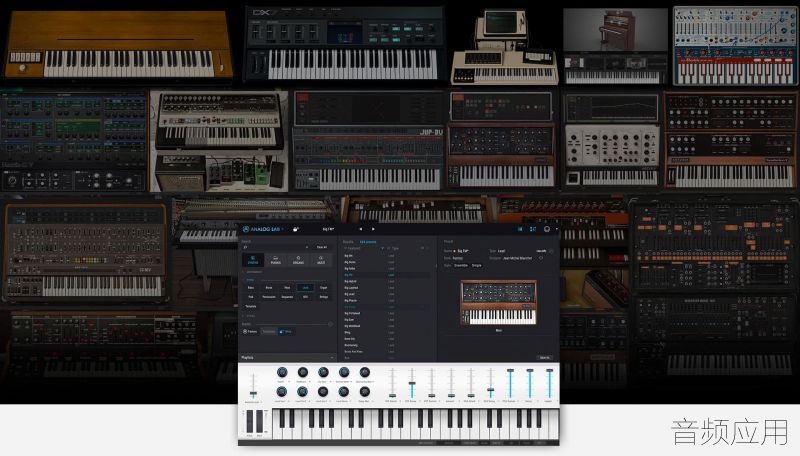800x456 pixels.
Task: Click the mod wheel
Action: (259, 421)
